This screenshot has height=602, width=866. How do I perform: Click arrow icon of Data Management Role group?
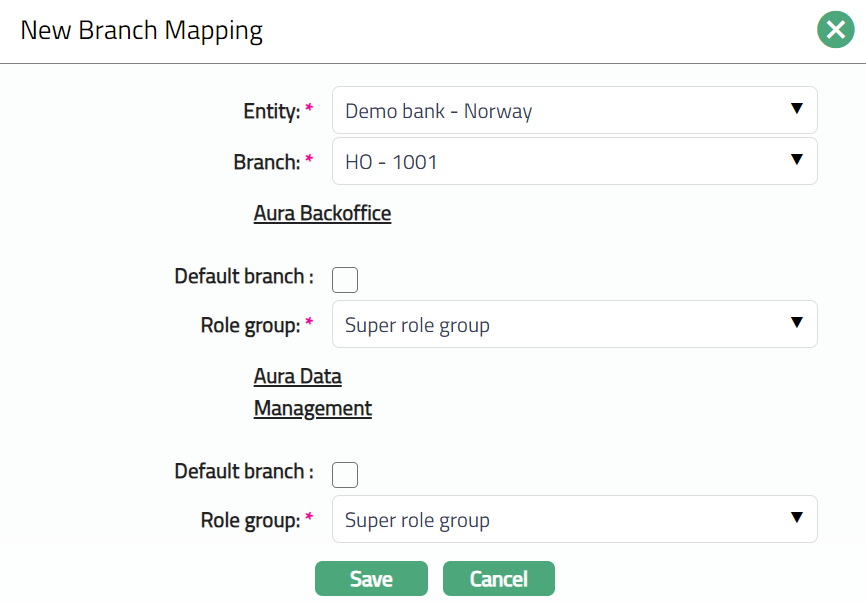pyautogui.click(x=796, y=518)
